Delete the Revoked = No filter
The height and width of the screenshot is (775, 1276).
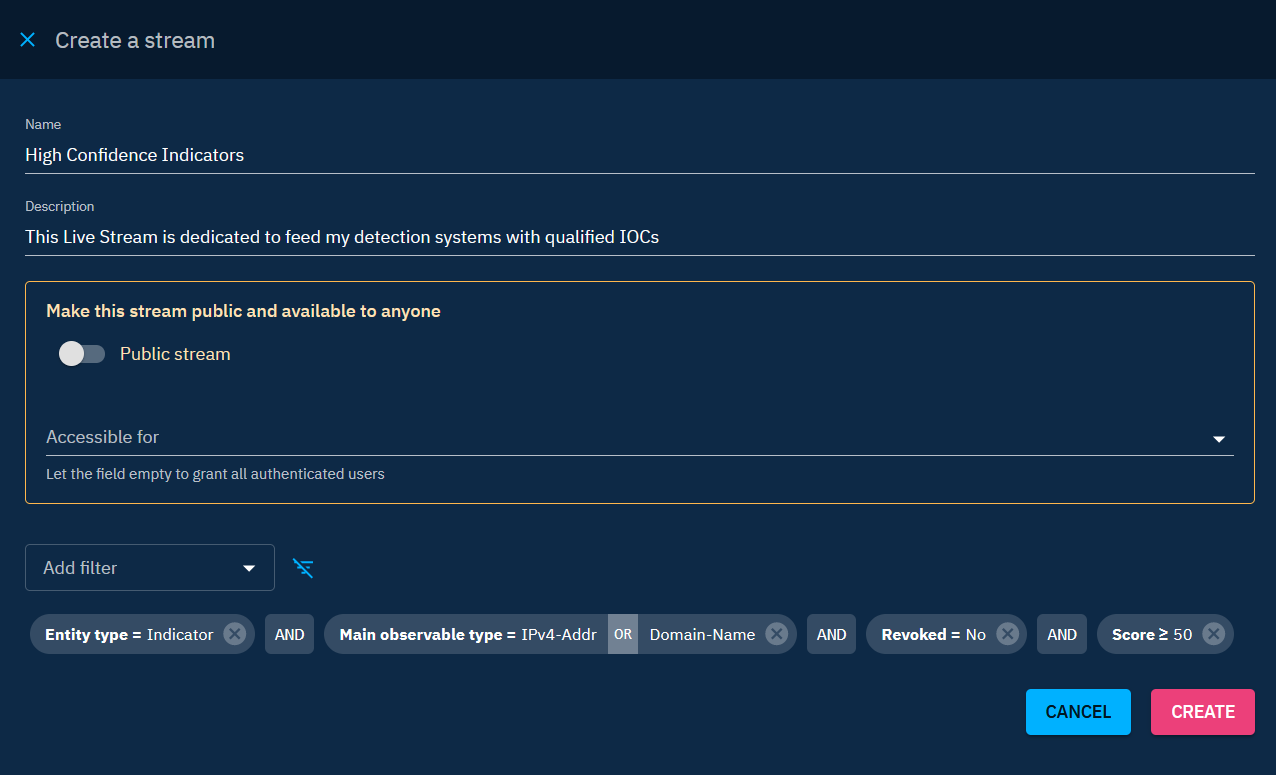1007,634
